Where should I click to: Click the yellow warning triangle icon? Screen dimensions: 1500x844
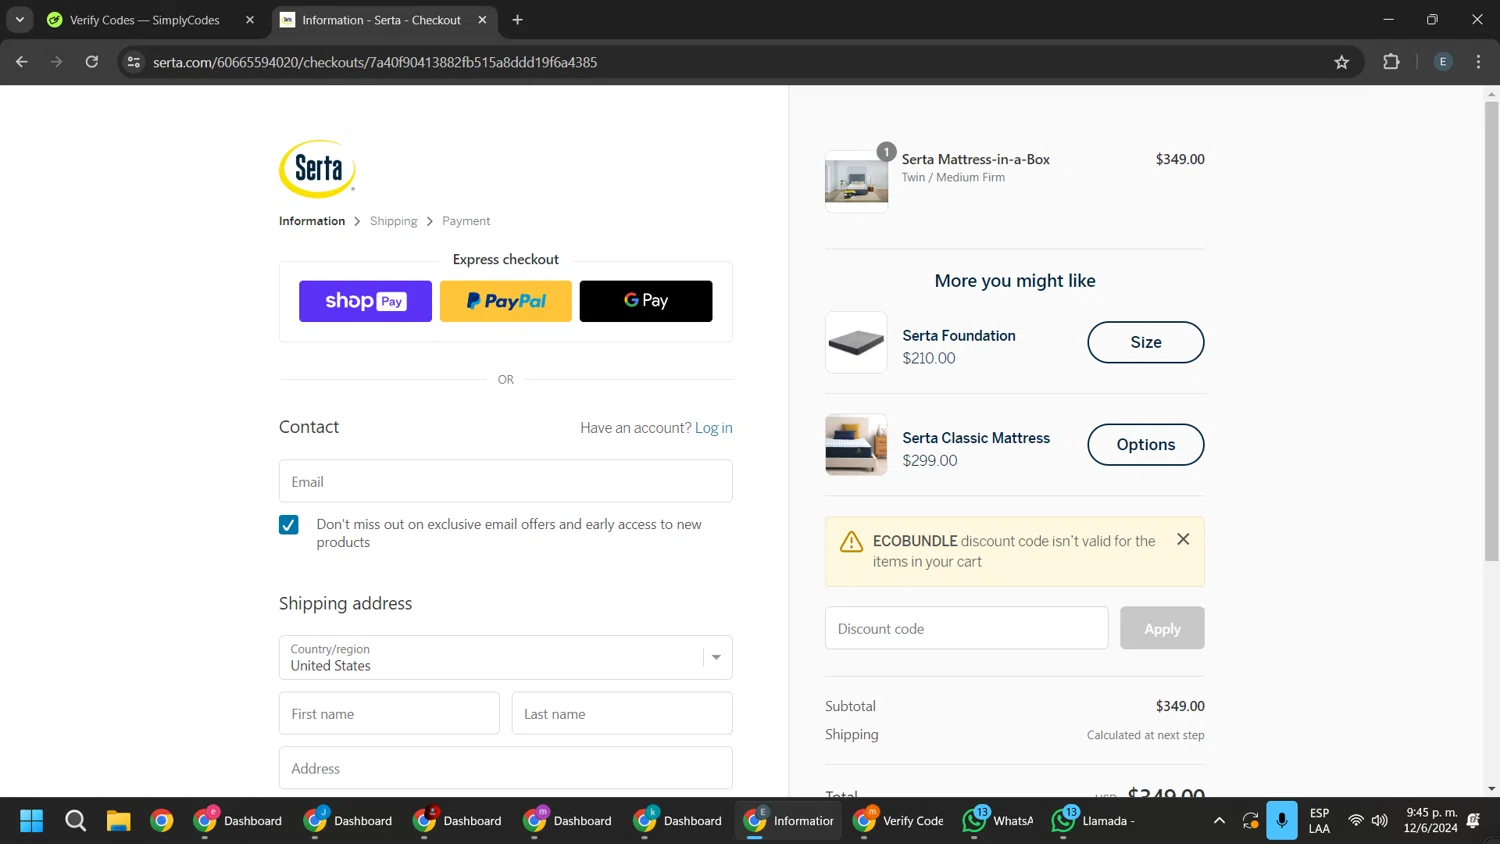(851, 542)
